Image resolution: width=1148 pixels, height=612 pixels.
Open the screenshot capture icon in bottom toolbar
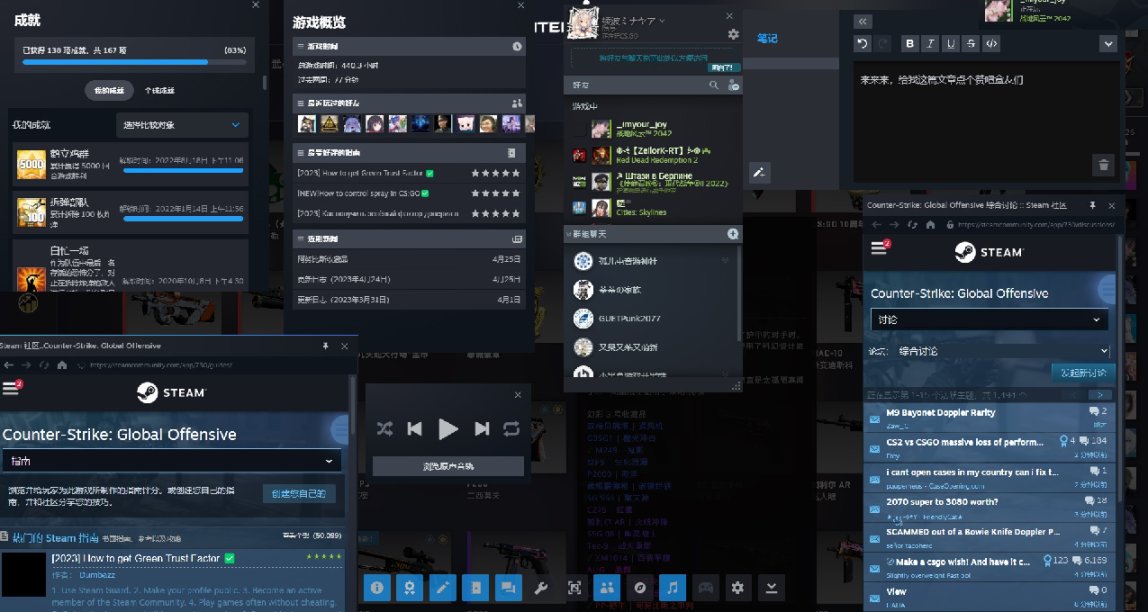tap(574, 588)
